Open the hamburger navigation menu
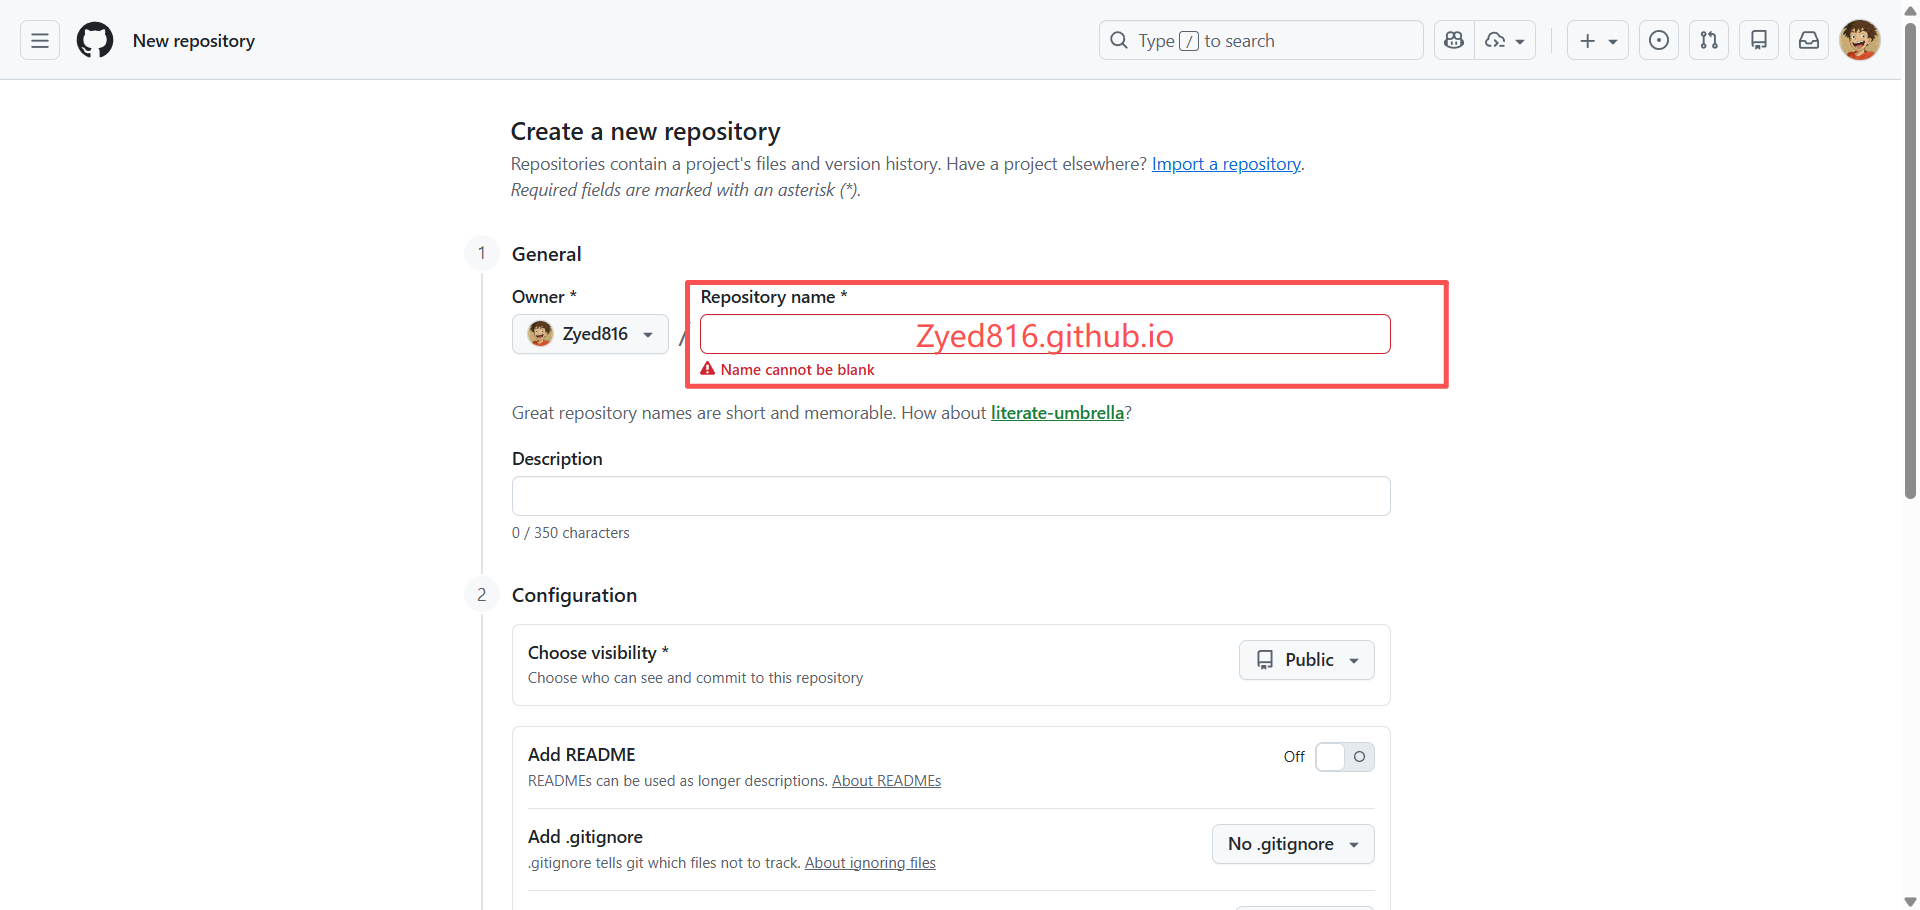This screenshot has width=1920, height=910. (x=40, y=40)
